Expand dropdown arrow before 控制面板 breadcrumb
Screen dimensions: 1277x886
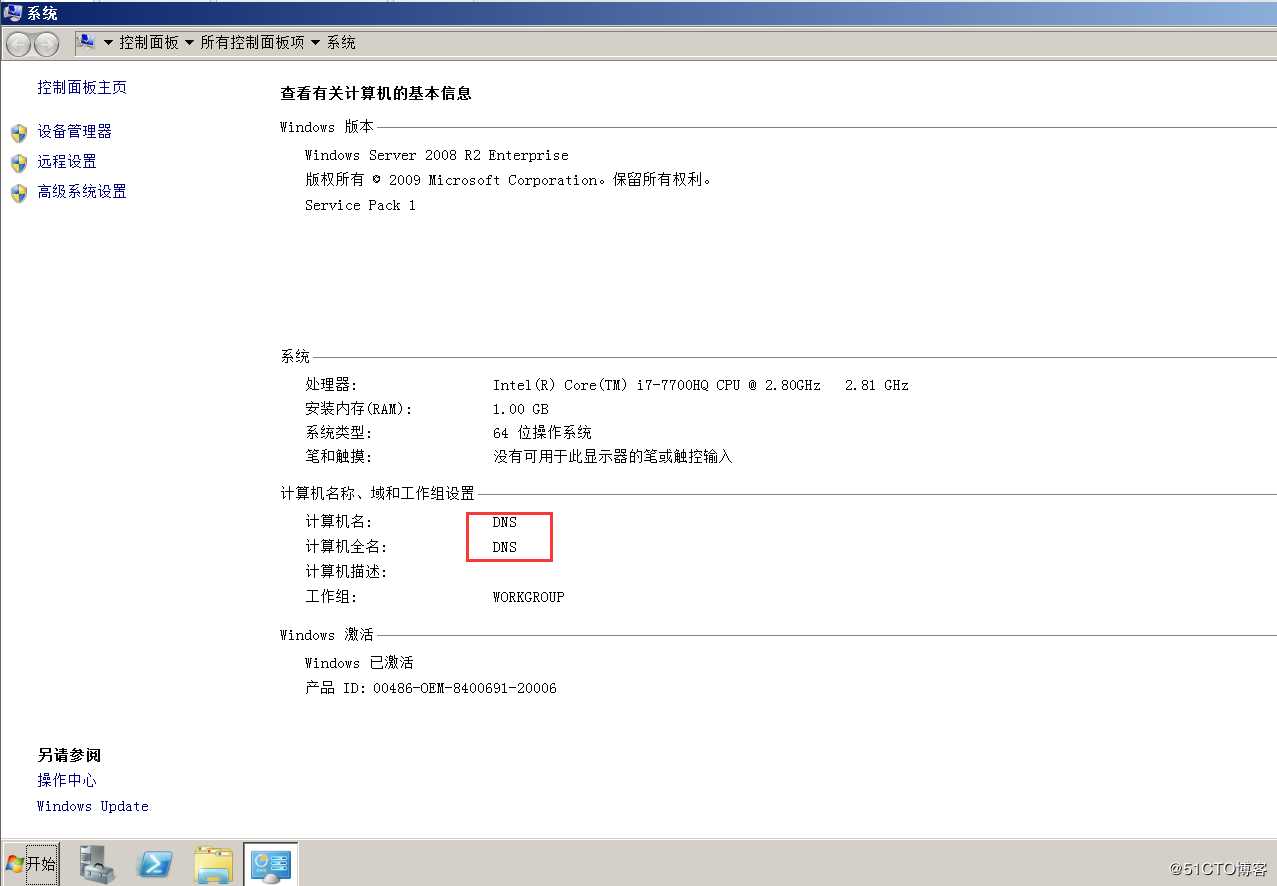[108, 43]
